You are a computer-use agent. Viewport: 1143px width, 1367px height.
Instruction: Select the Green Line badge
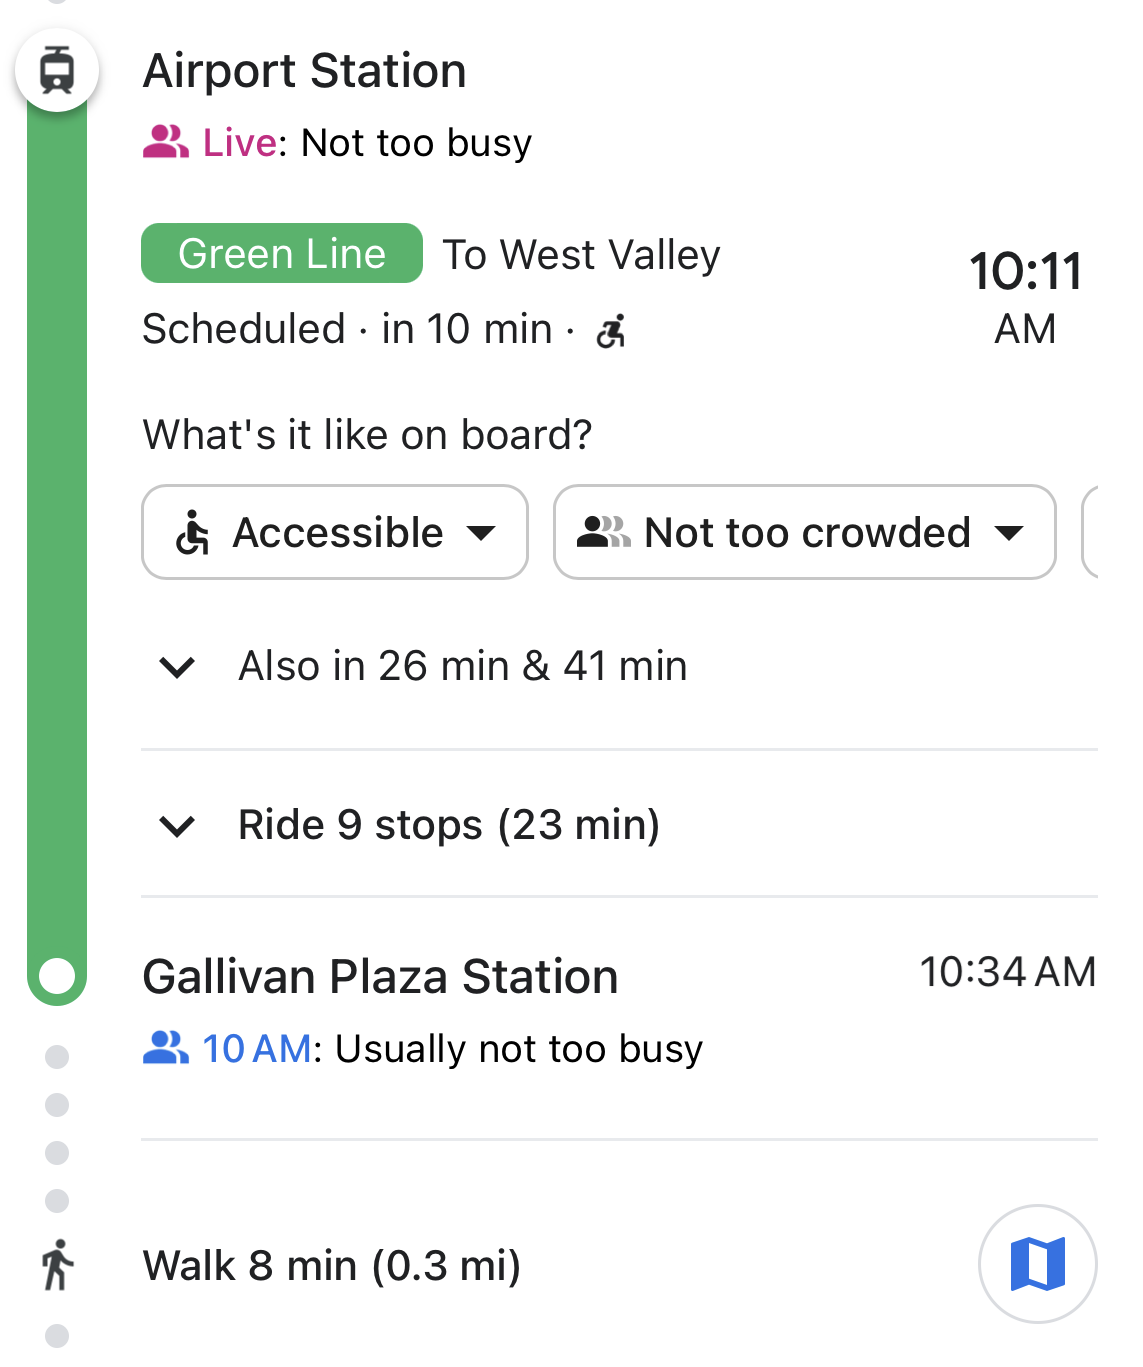point(282,253)
